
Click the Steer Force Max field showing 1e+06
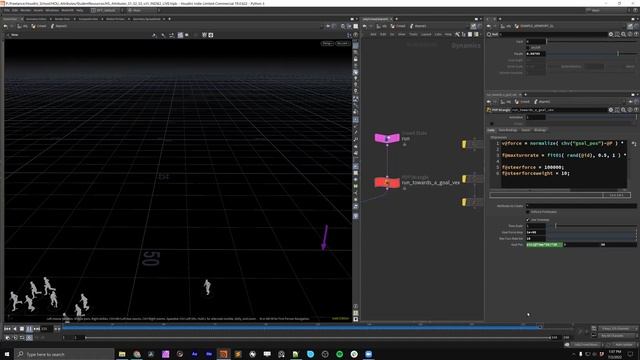click(536, 232)
